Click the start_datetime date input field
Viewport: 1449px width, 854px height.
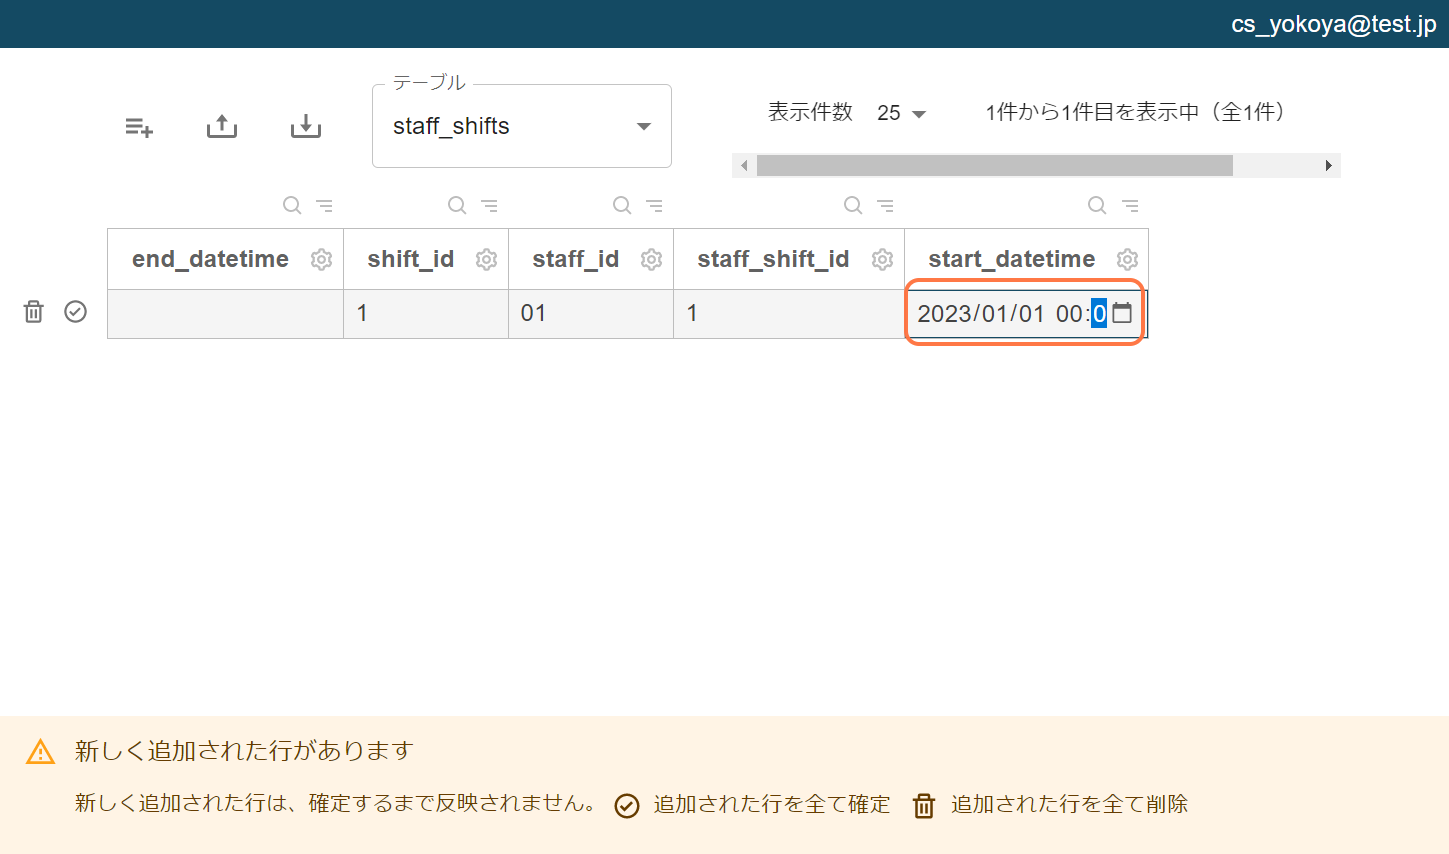point(1024,314)
